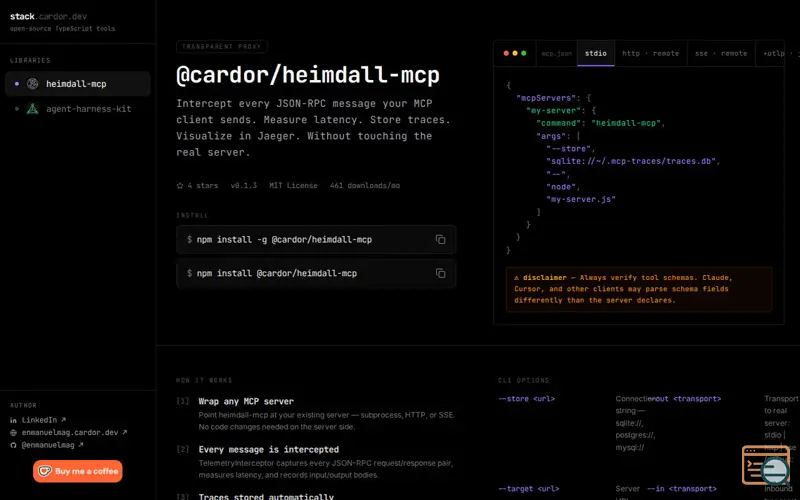Click the agent-harness-kit green triangle icon
The width and height of the screenshot is (800, 500).
33,109
